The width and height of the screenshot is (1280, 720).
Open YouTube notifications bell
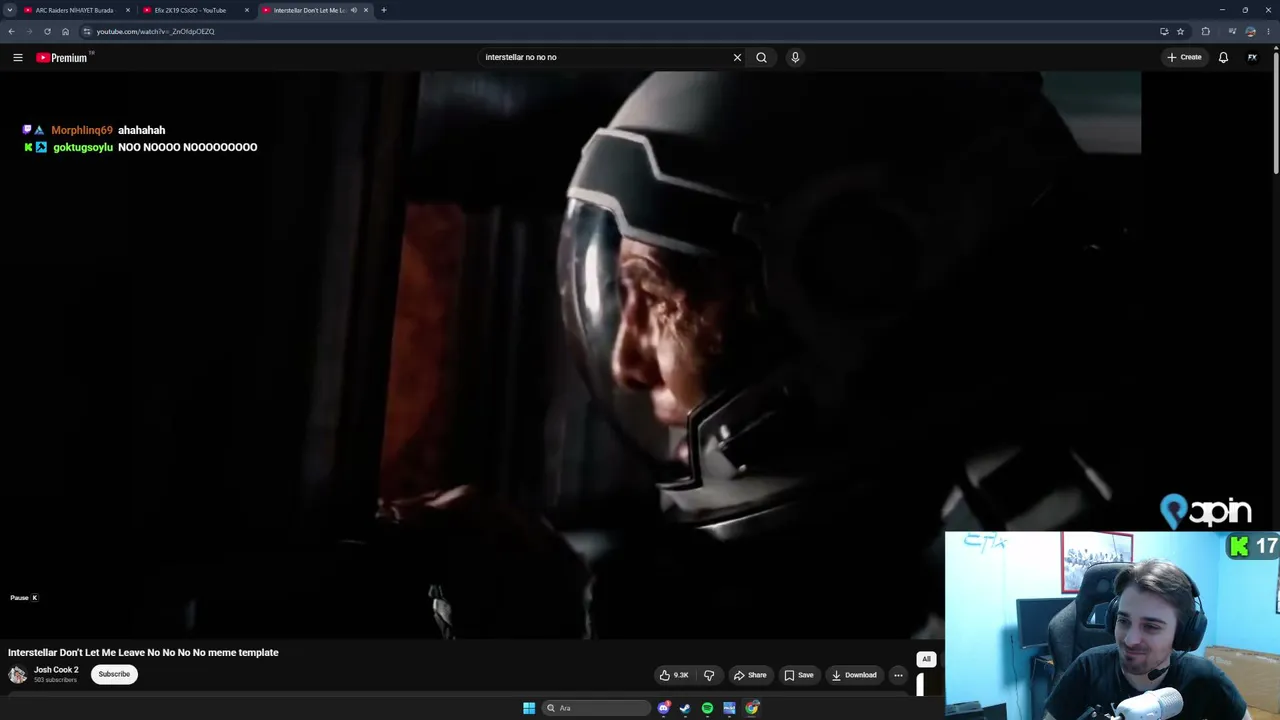[x=1223, y=57]
